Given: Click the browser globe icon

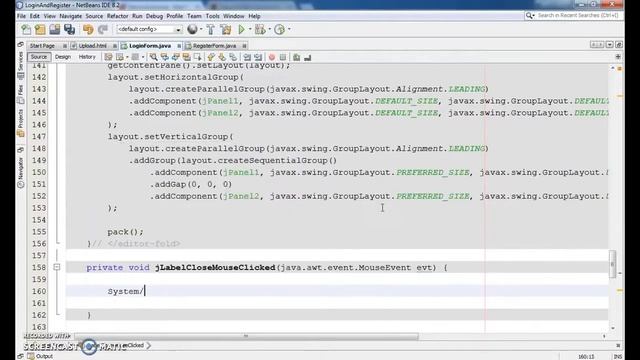Looking at the screenshot, I should 192,29.
